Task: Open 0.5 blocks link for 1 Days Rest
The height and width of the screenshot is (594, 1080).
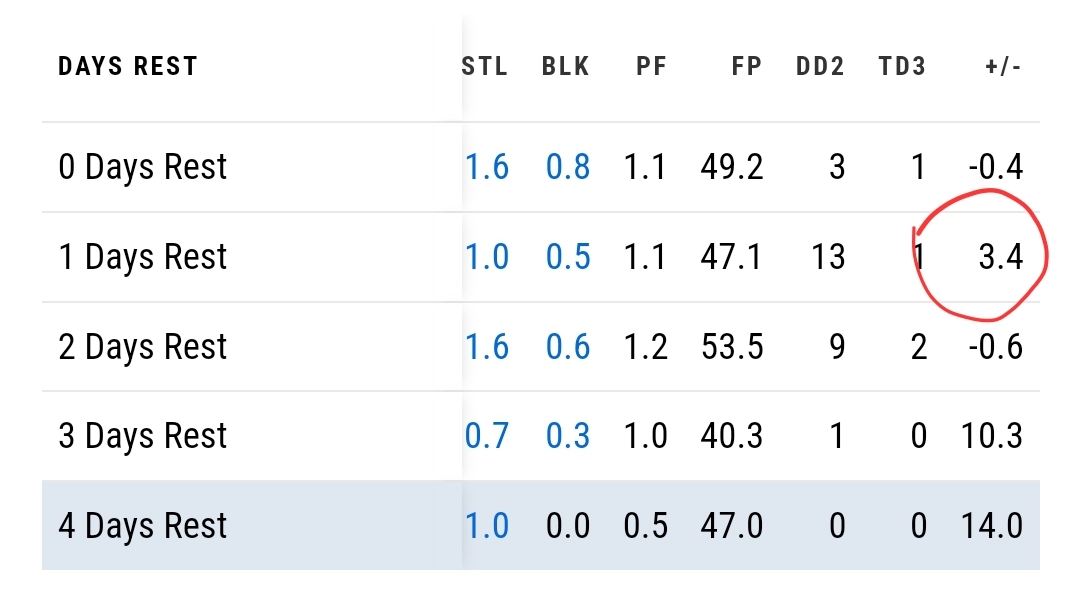Action: point(568,257)
